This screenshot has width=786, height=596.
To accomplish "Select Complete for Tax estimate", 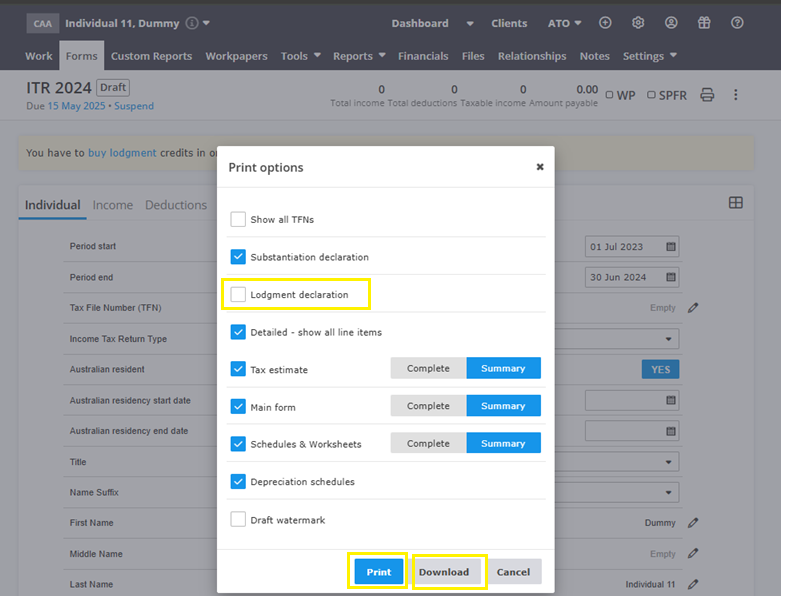I will pyautogui.click(x=428, y=368).
